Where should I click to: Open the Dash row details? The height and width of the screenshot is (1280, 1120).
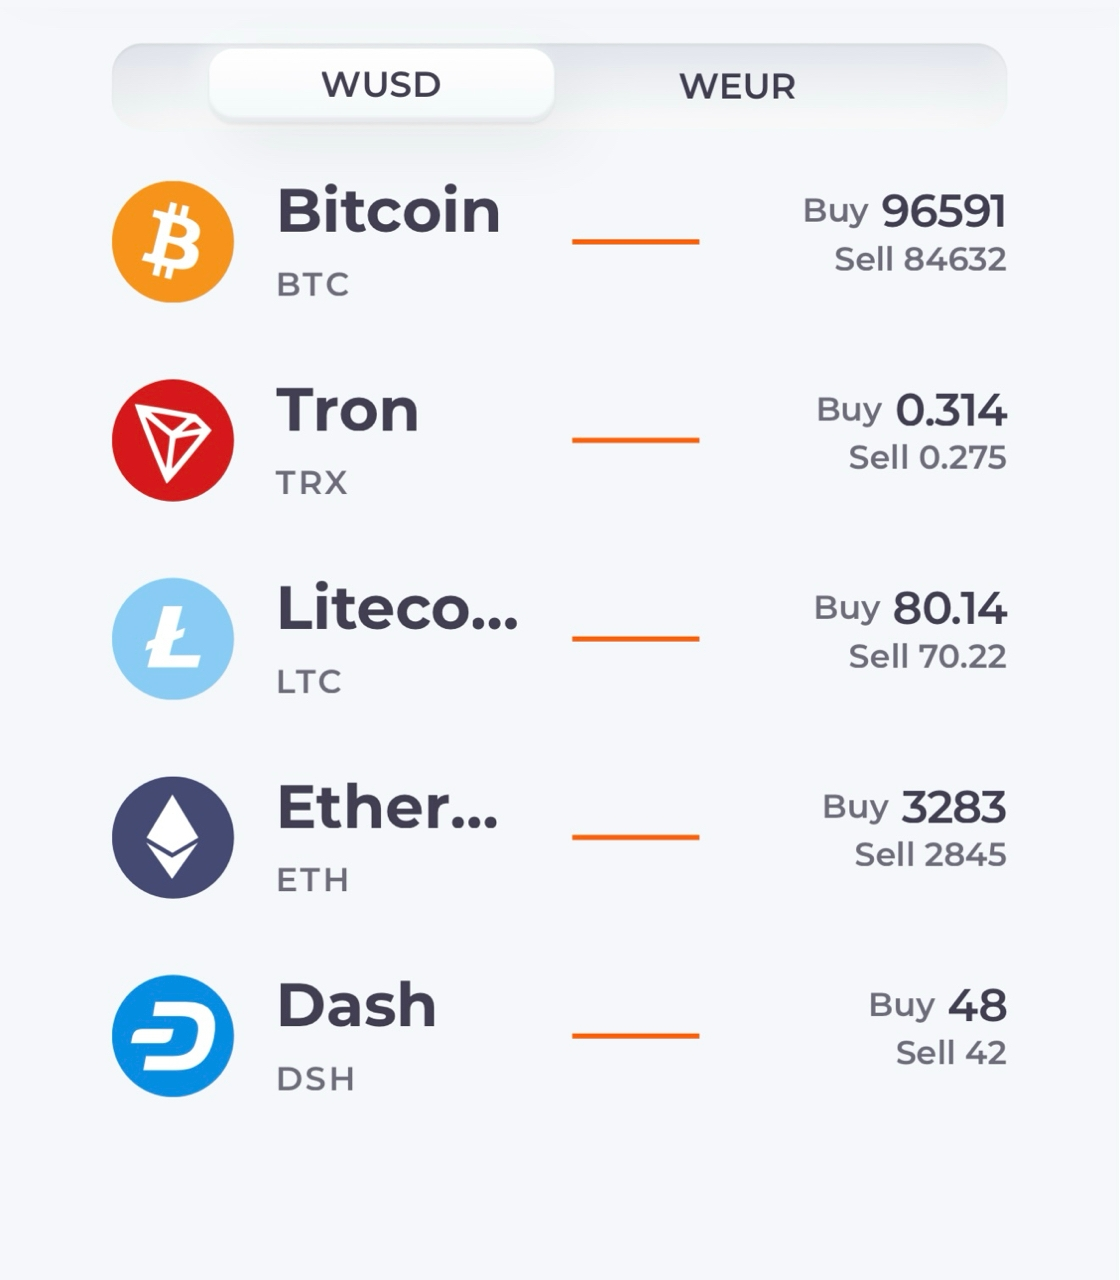click(560, 1036)
